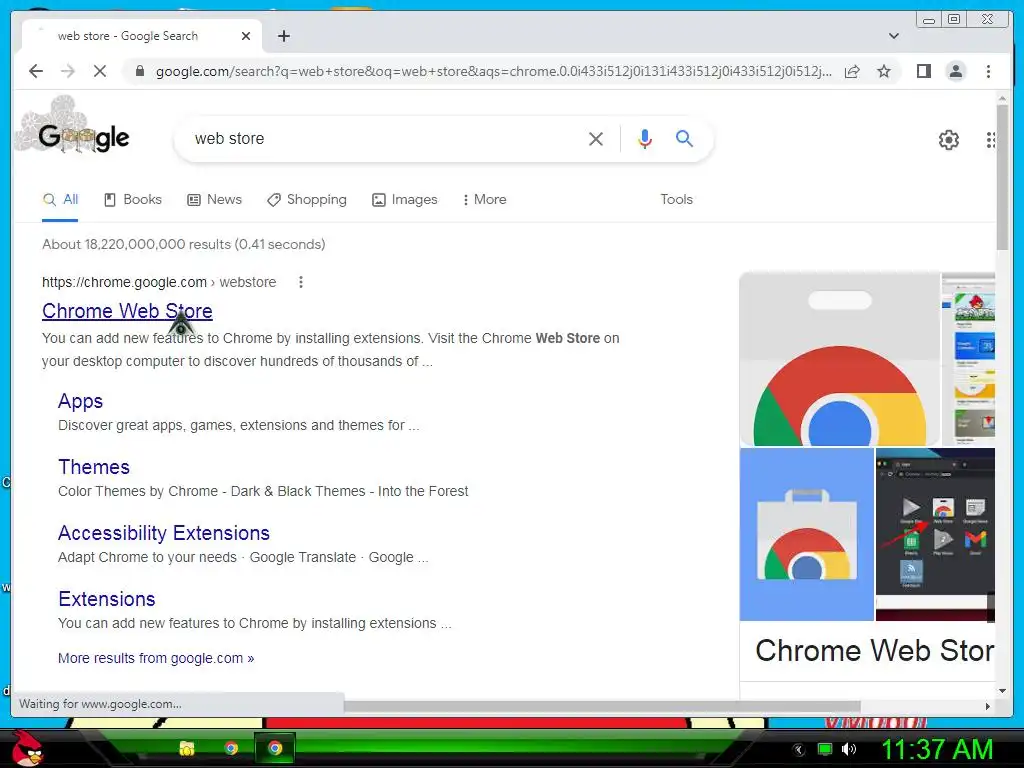Image resolution: width=1024 pixels, height=768 pixels.
Task: Open search Tools options
Action: coord(676,200)
